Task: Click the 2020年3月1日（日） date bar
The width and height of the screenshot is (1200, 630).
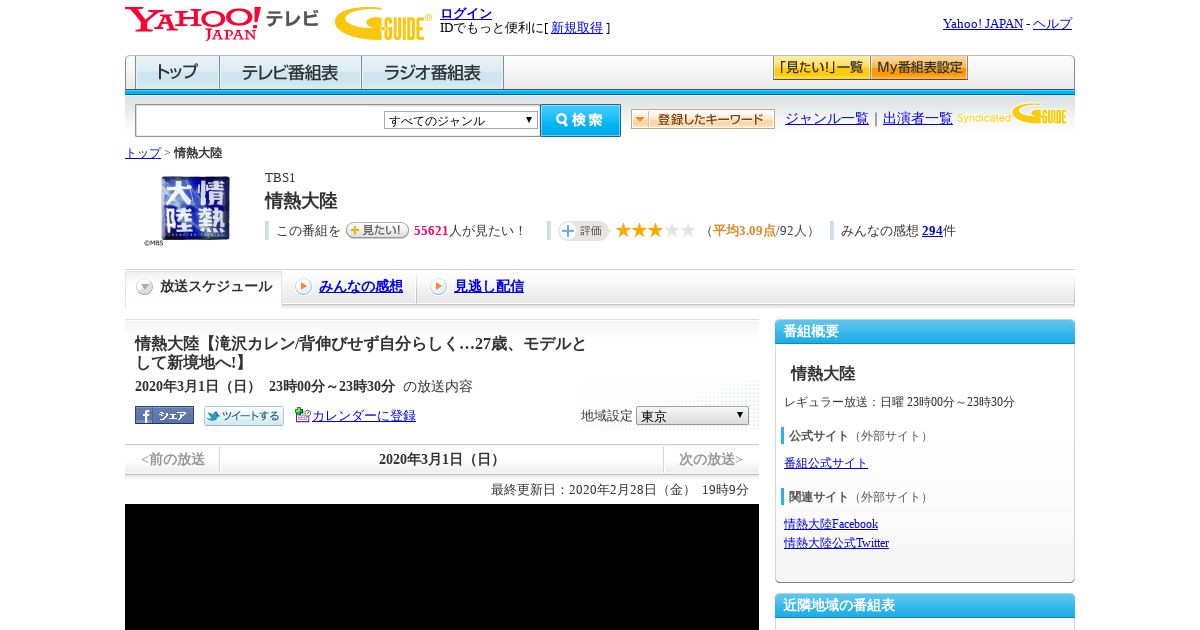Action: pos(441,460)
